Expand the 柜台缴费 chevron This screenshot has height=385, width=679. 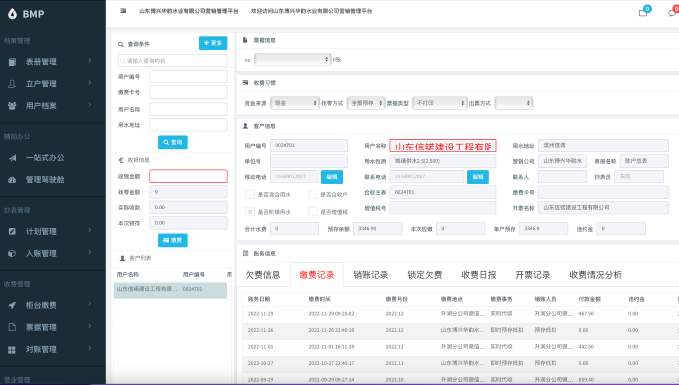coord(90,304)
